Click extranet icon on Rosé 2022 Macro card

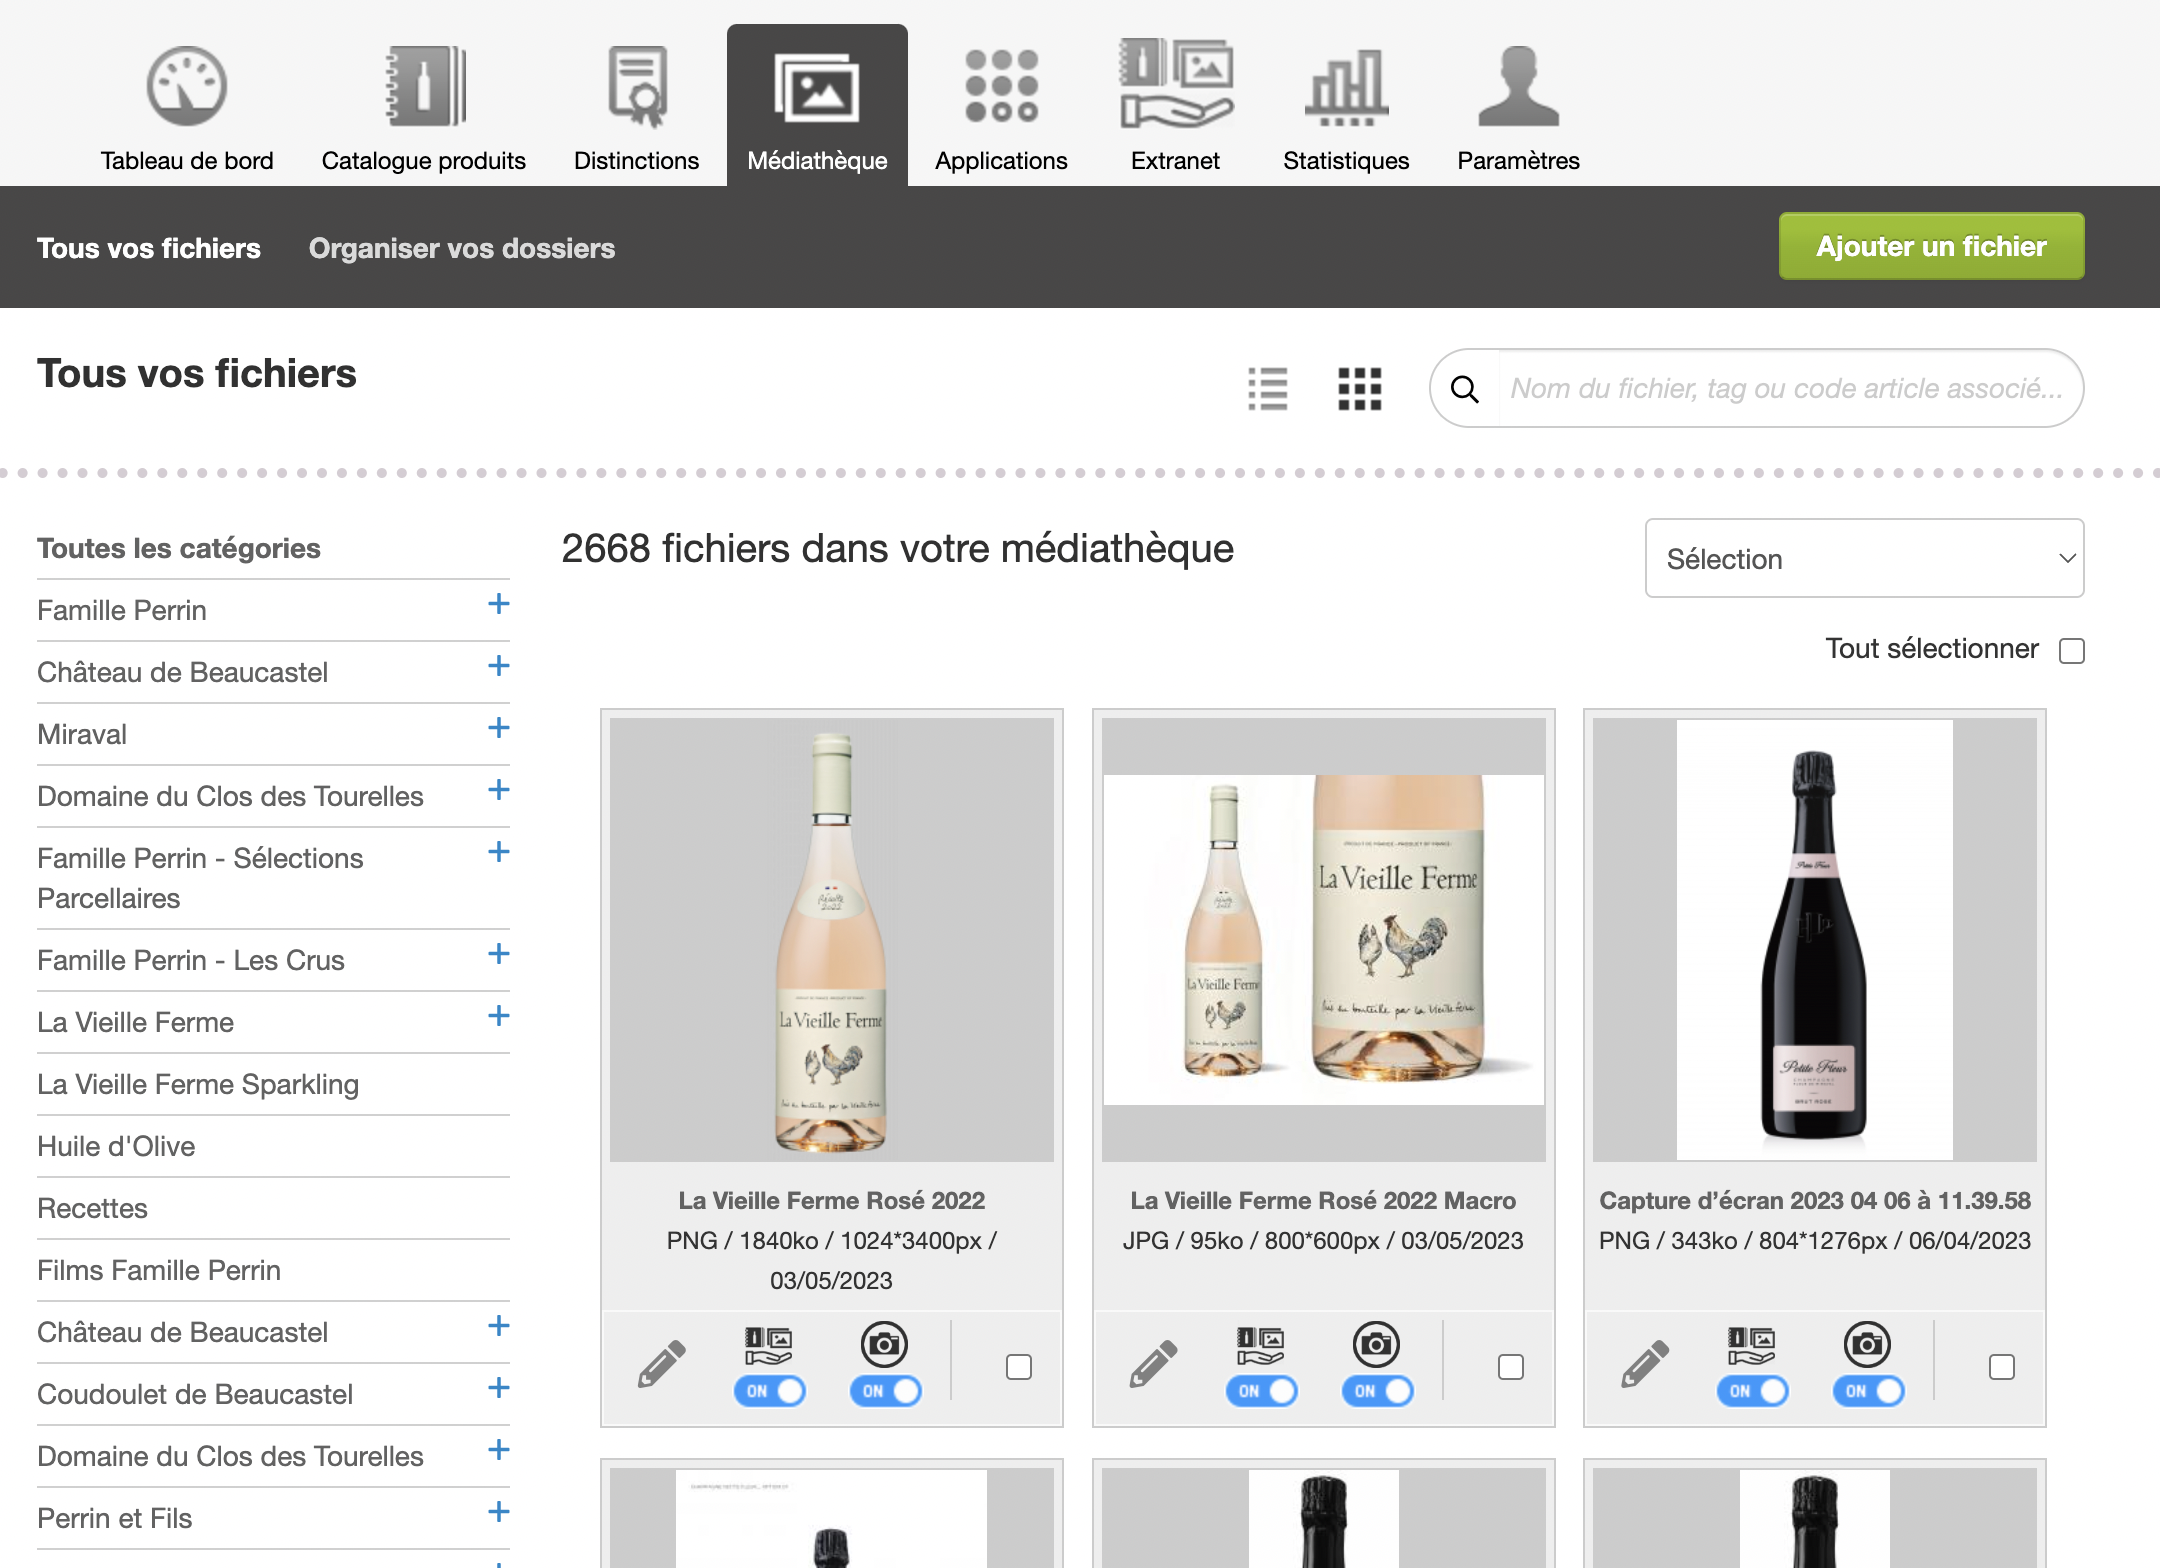[1260, 1345]
